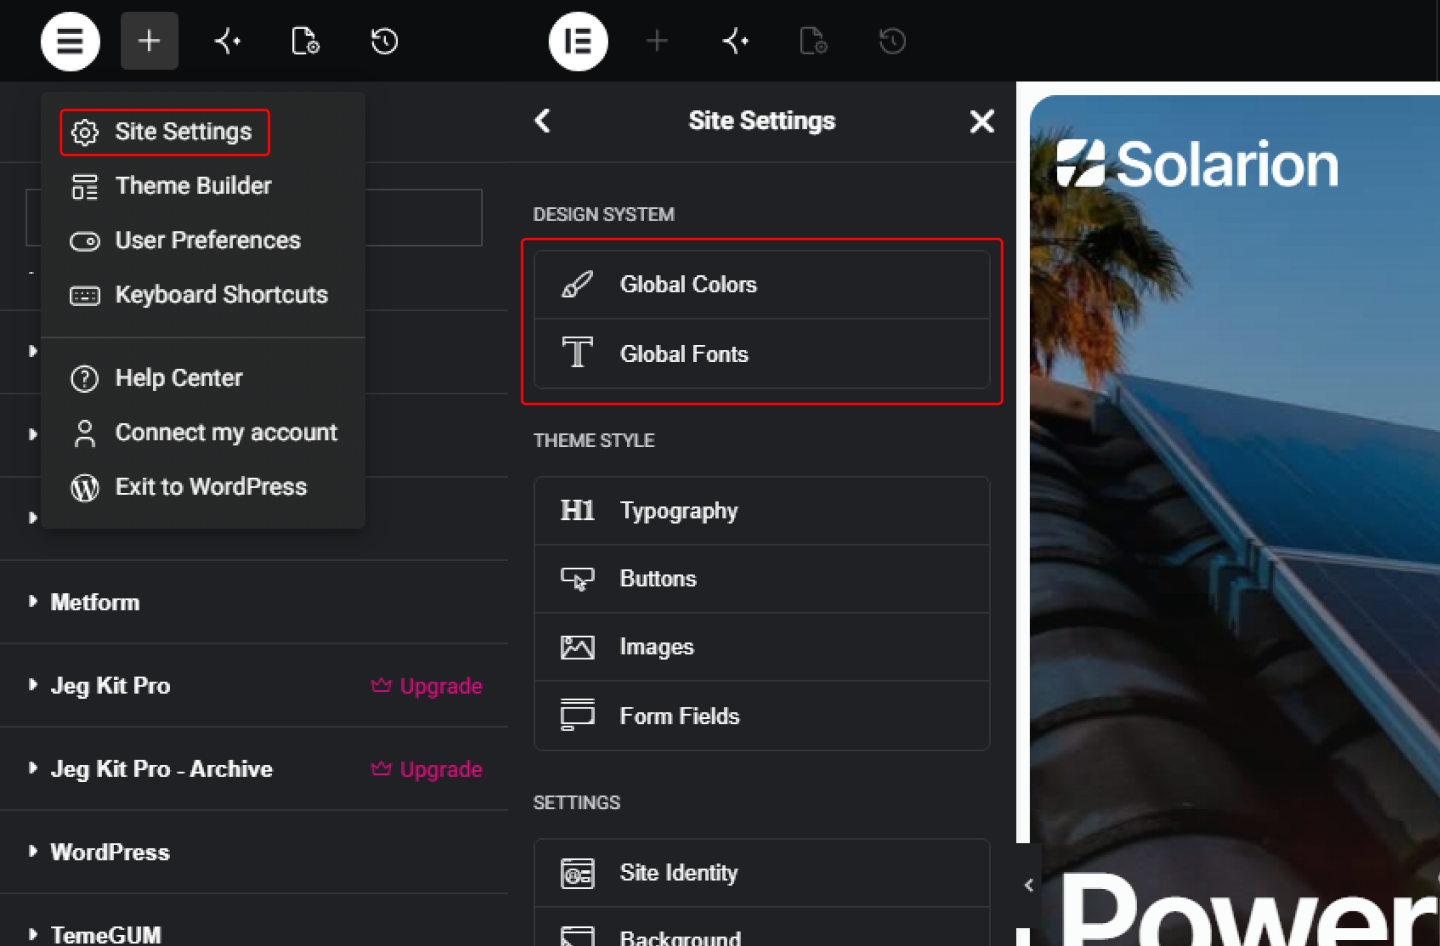Open the History clock icon on left
The image size is (1440, 946).
pos(384,41)
